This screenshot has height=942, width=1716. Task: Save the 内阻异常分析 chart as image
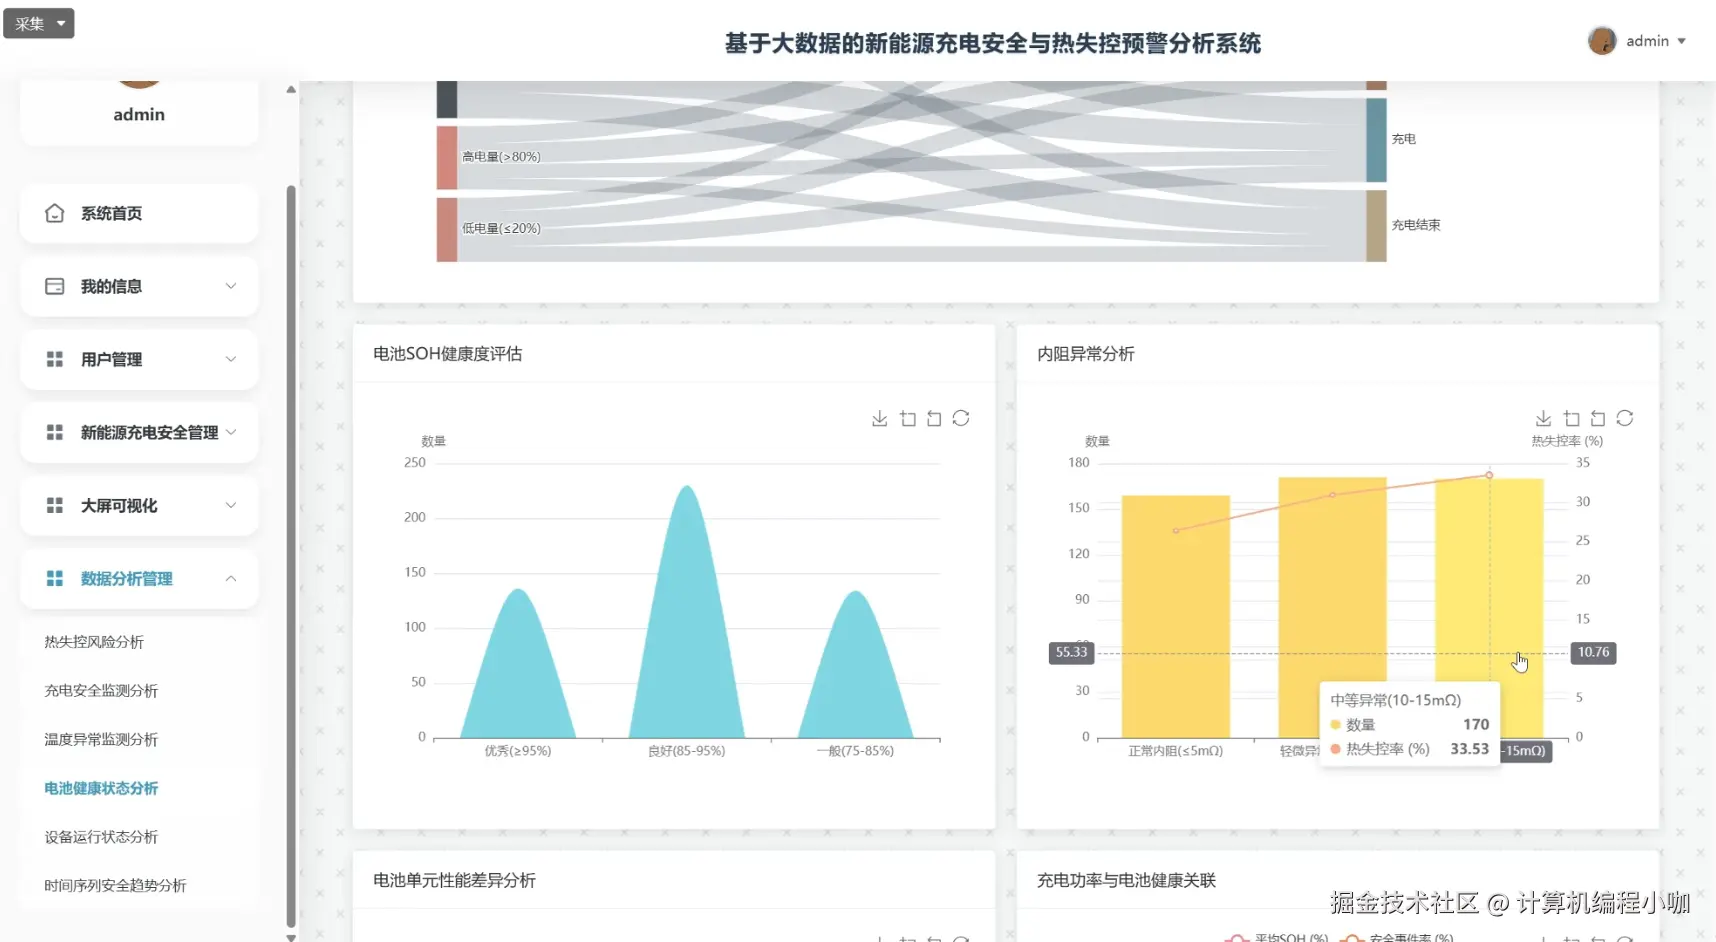point(1543,418)
